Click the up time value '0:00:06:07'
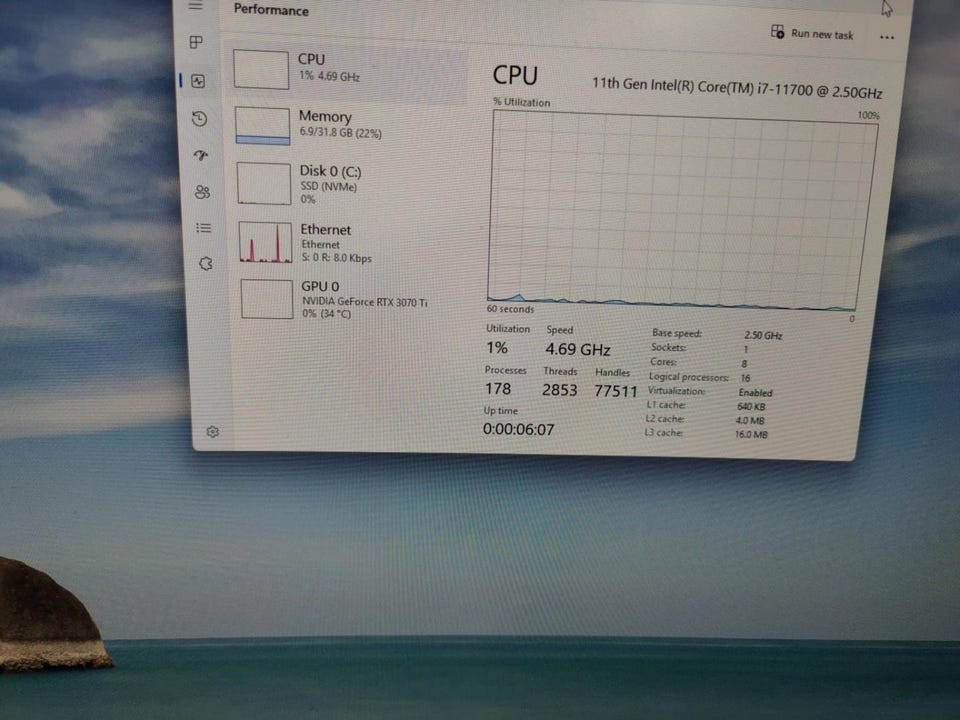 pos(519,429)
